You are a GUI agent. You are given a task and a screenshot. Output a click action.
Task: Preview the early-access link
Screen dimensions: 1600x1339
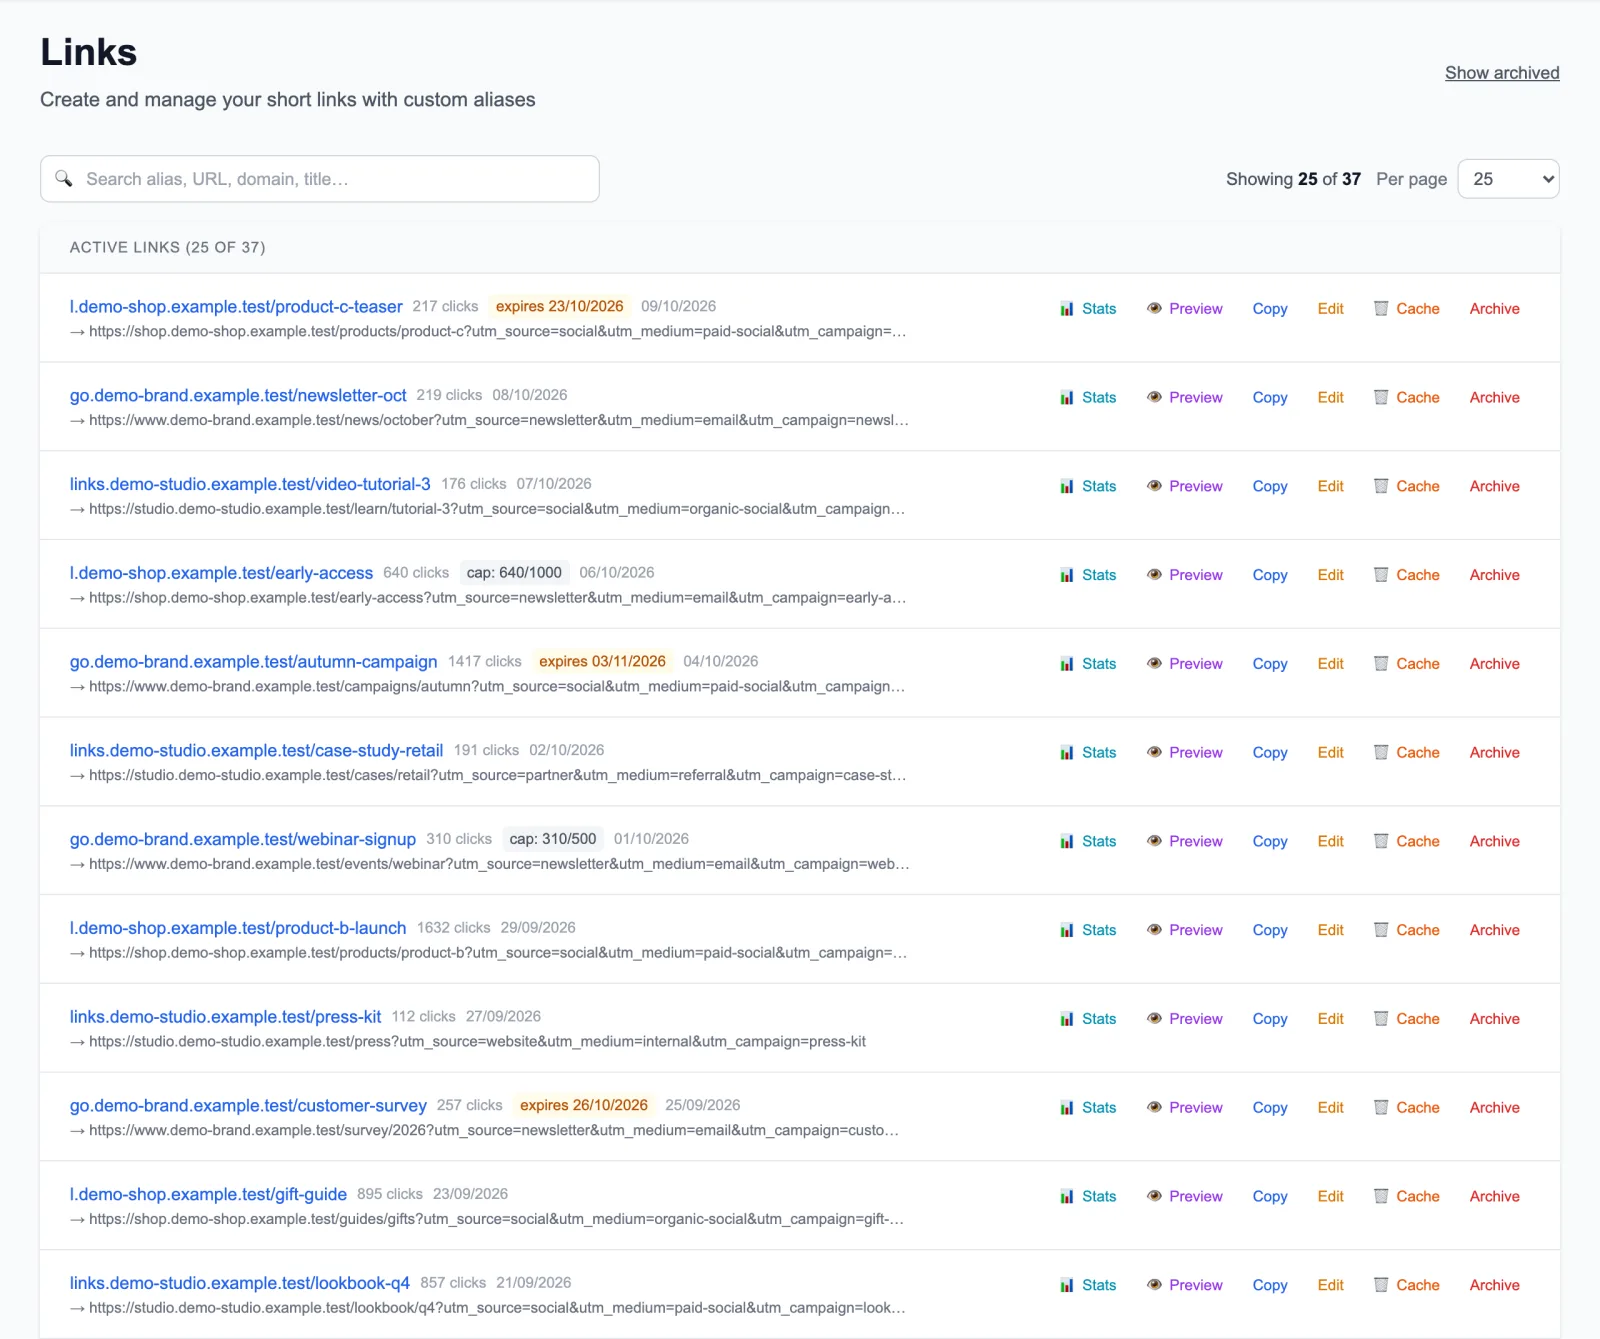pyautogui.click(x=1185, y=575)
